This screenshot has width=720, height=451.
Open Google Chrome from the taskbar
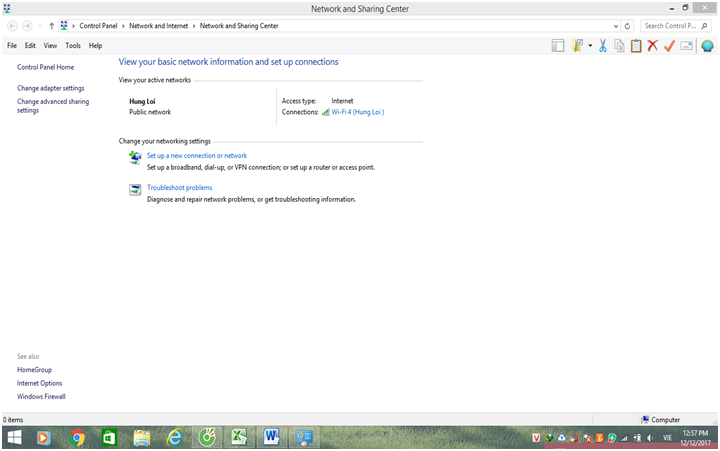[77, 438]
